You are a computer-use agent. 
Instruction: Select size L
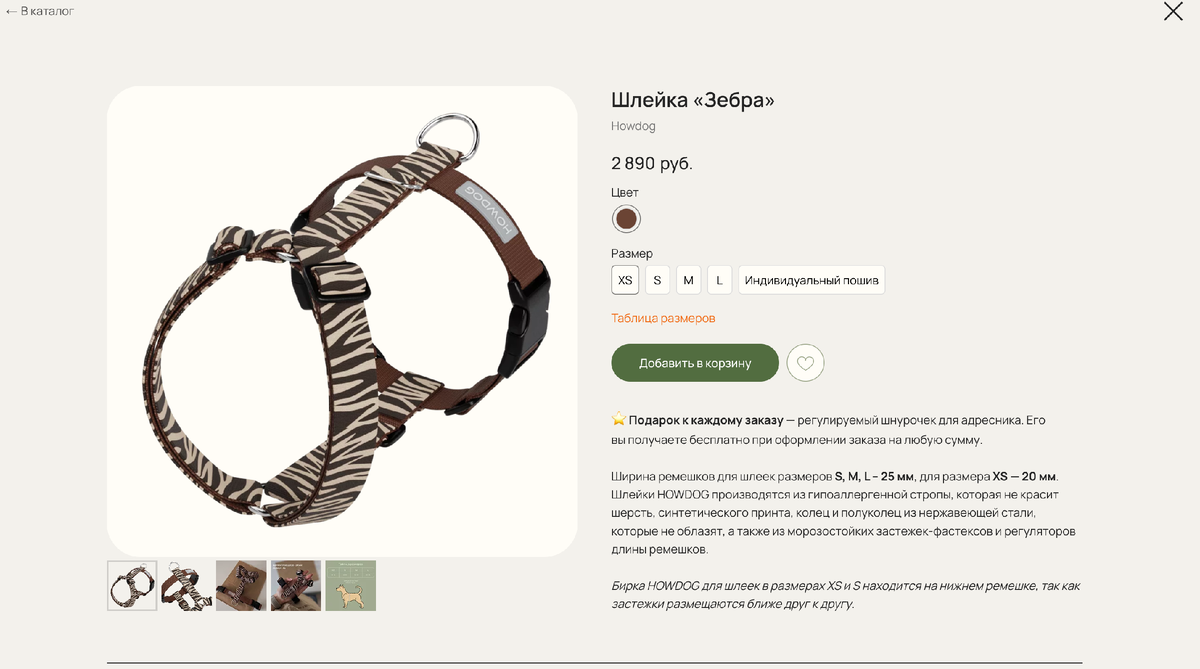pos(719,280)
